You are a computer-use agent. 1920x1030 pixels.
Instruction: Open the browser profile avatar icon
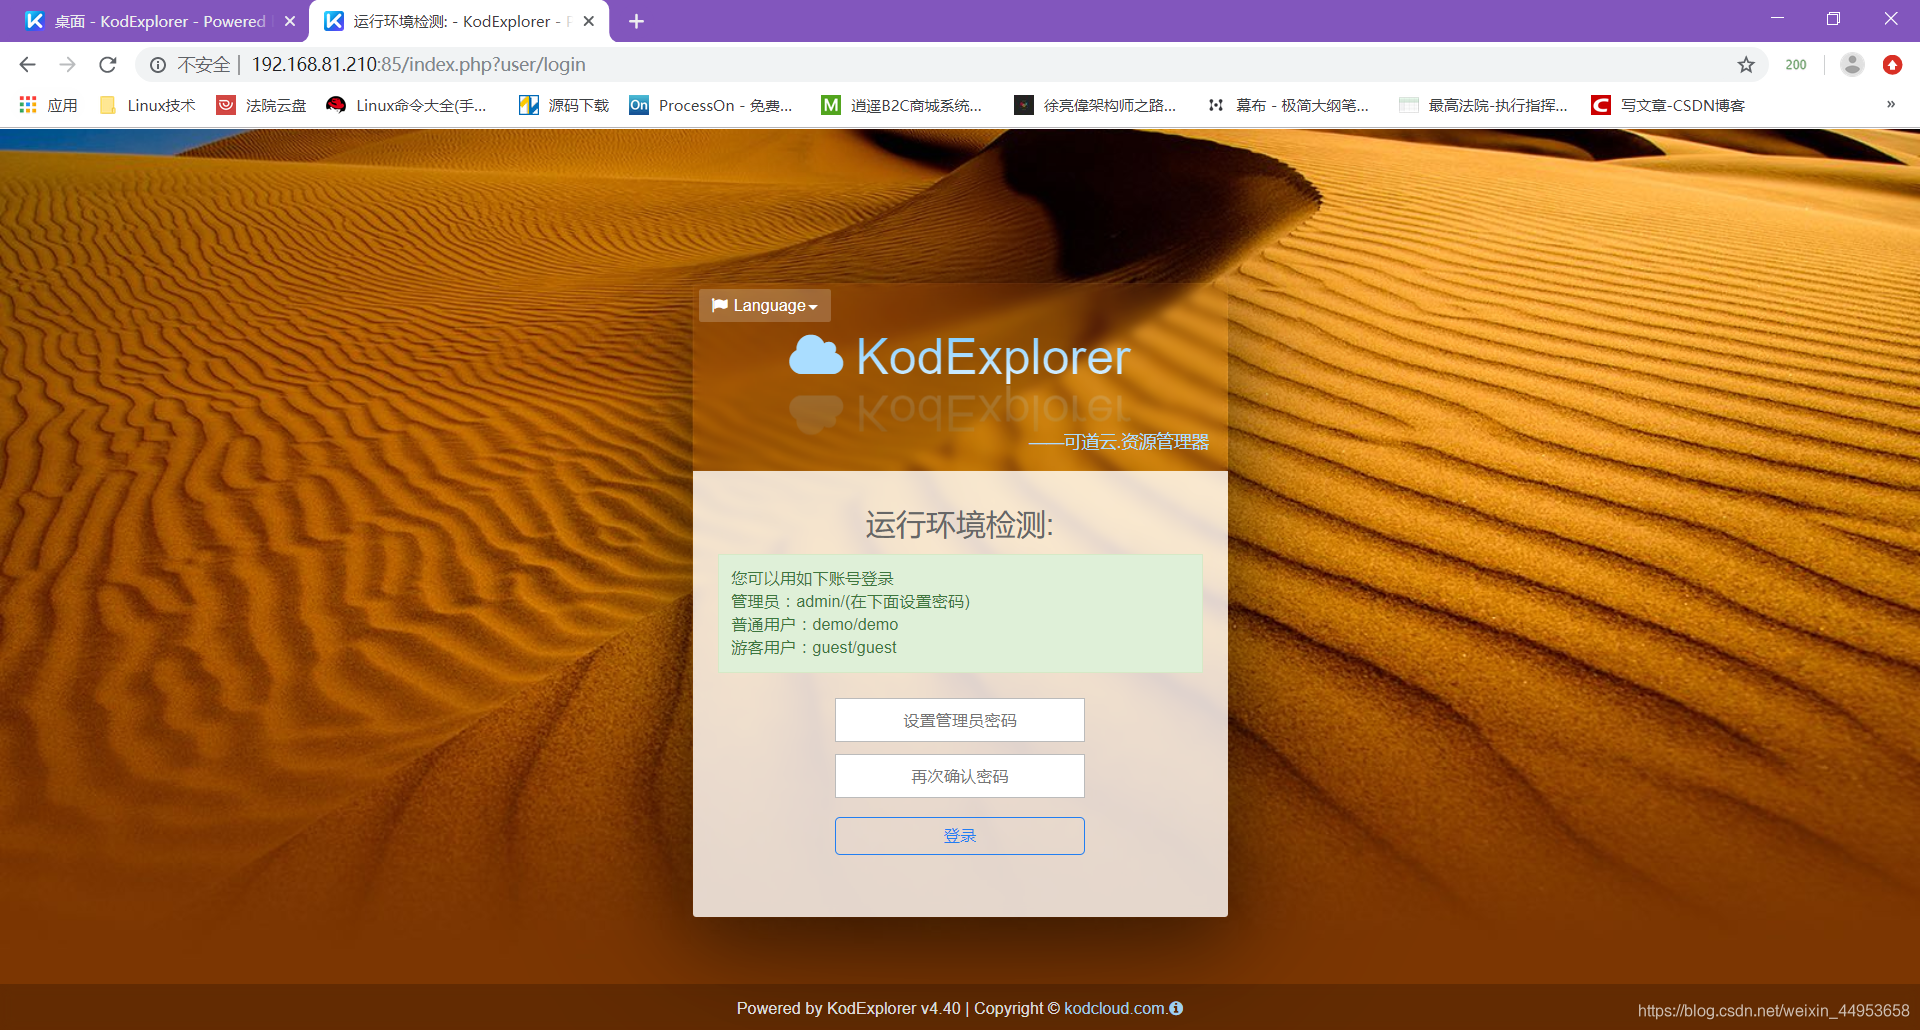(x=1852, y=64)
